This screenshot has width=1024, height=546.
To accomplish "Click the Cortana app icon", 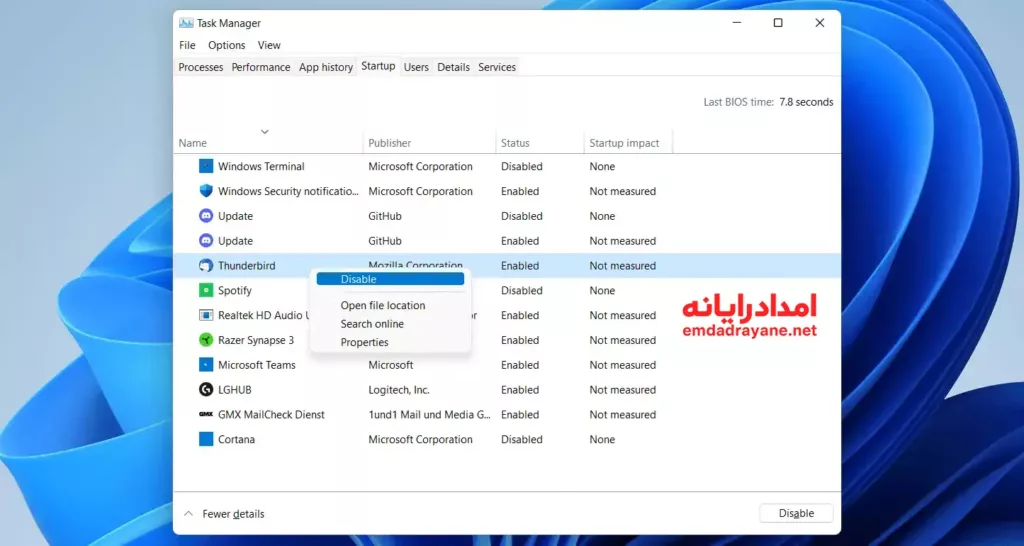I will (x=206, y=440).
